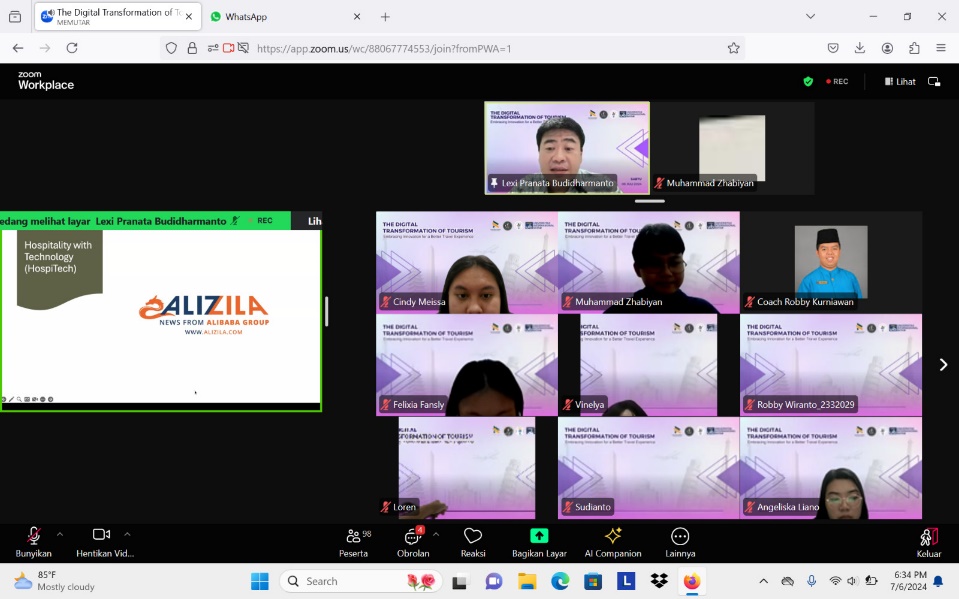Viewport: 959px width, 599px height.
Task: Click the green Bagikan Layar share icon
Action: pos(539,537)
